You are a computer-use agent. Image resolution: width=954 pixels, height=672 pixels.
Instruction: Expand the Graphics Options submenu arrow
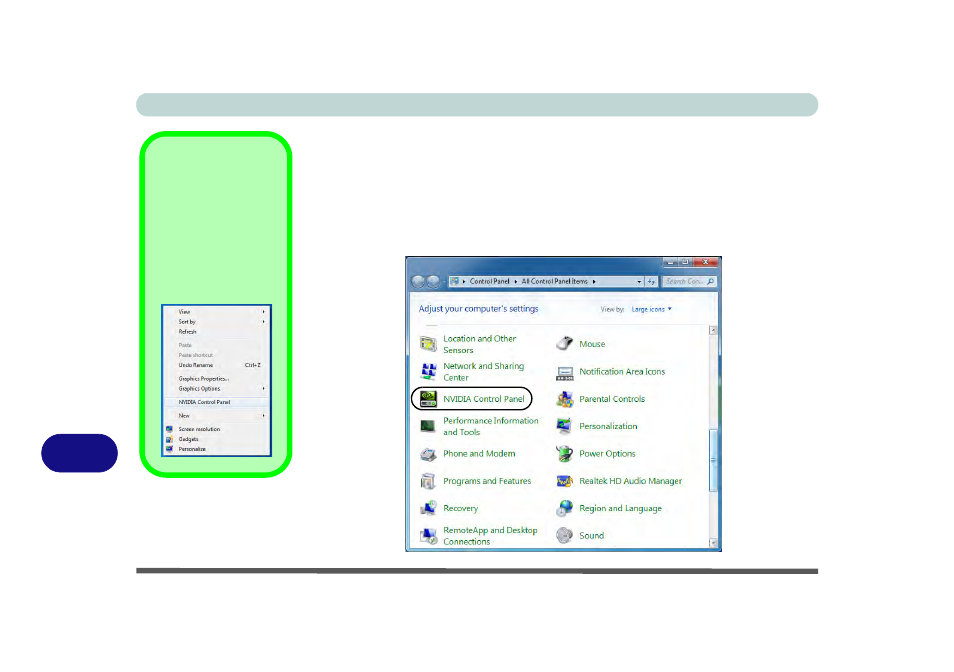click(x=263, y=389)
